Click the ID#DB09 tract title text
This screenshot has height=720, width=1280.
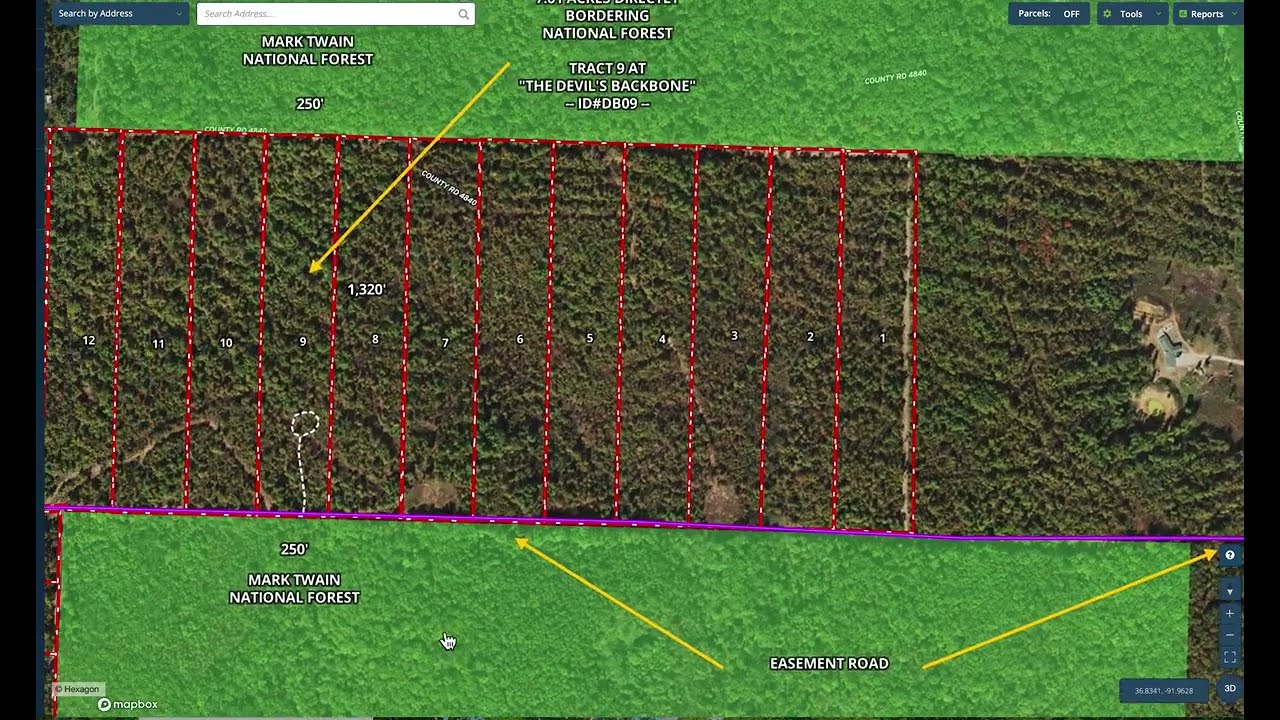pyautogui.click(x=607, y=103)
